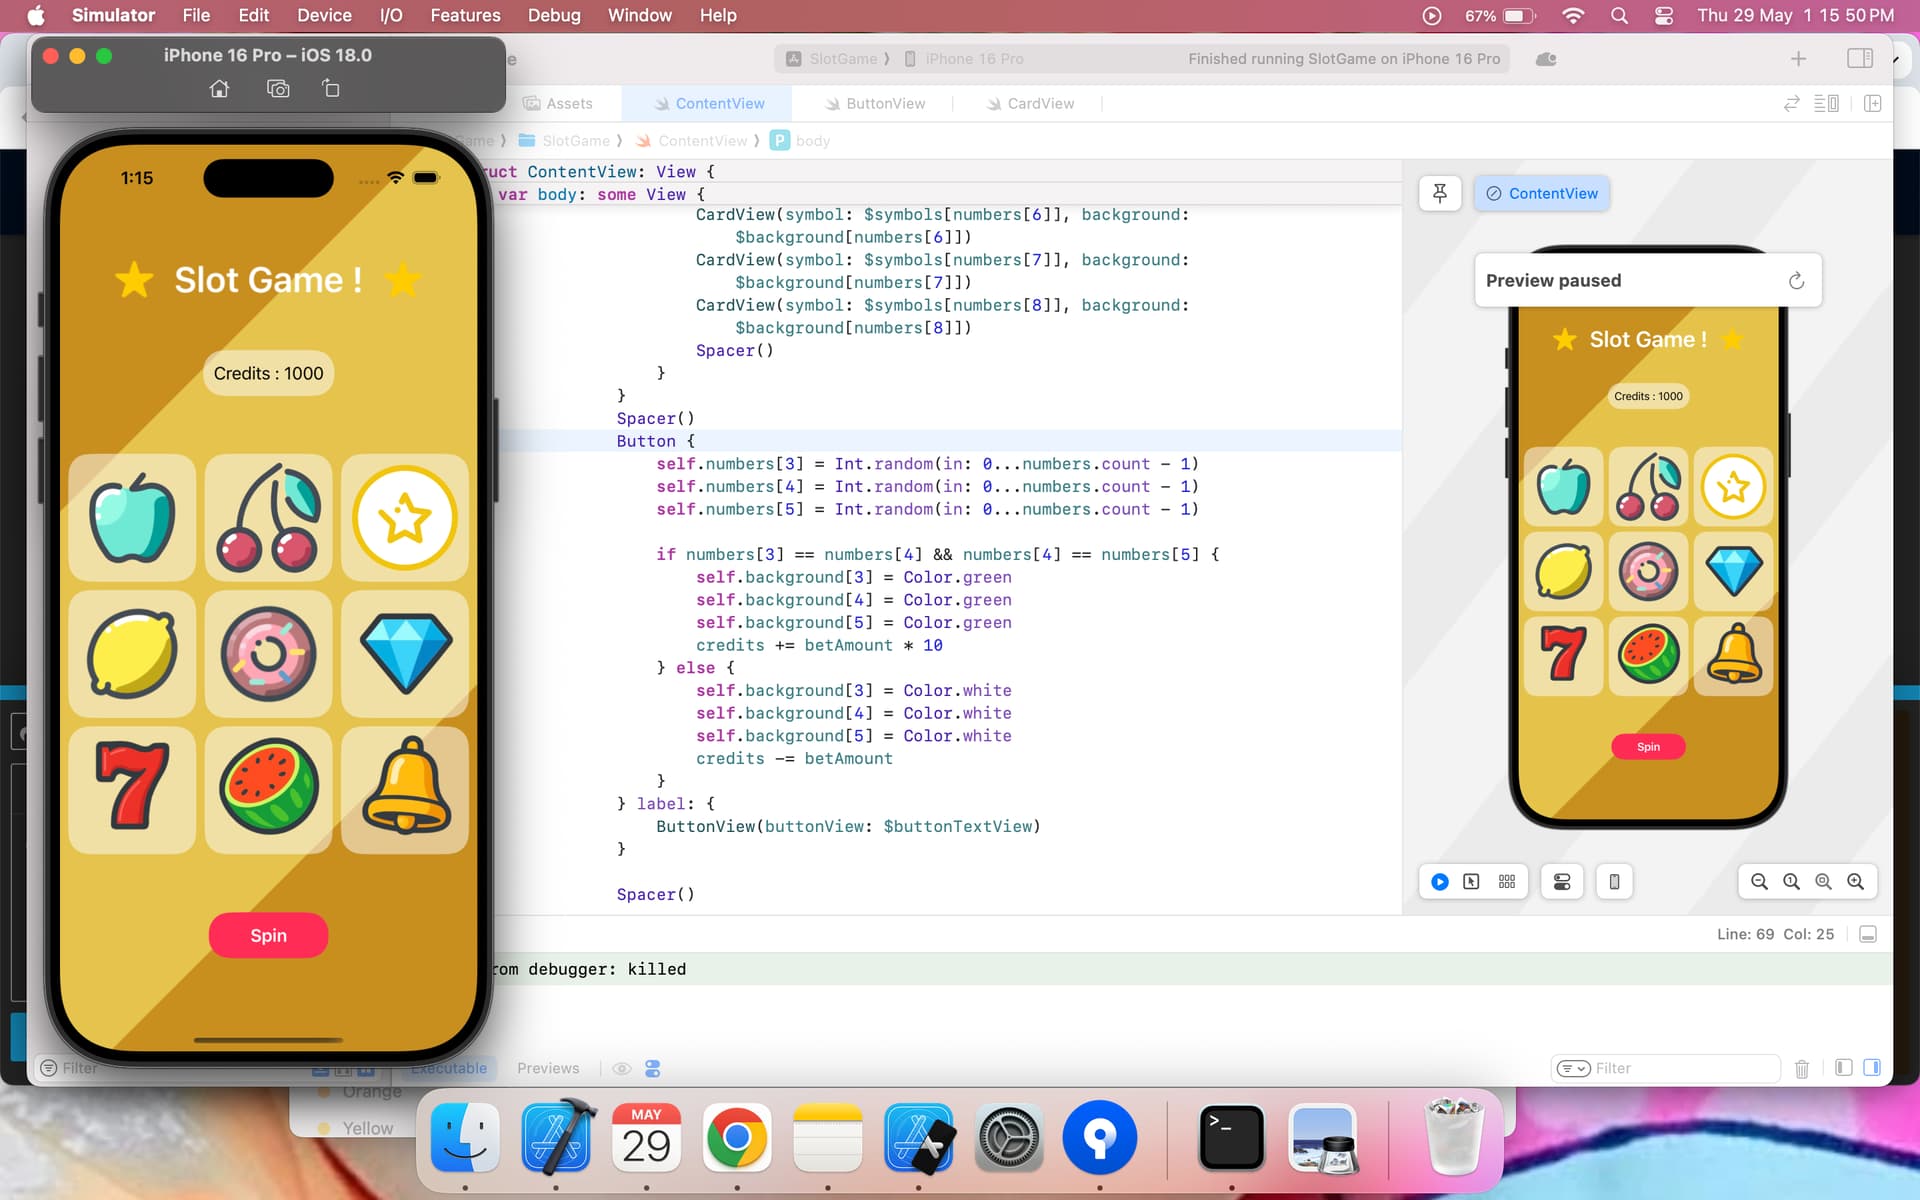Open the preview Variants grid
1920x1200 pixels.
coord(1507,882)
